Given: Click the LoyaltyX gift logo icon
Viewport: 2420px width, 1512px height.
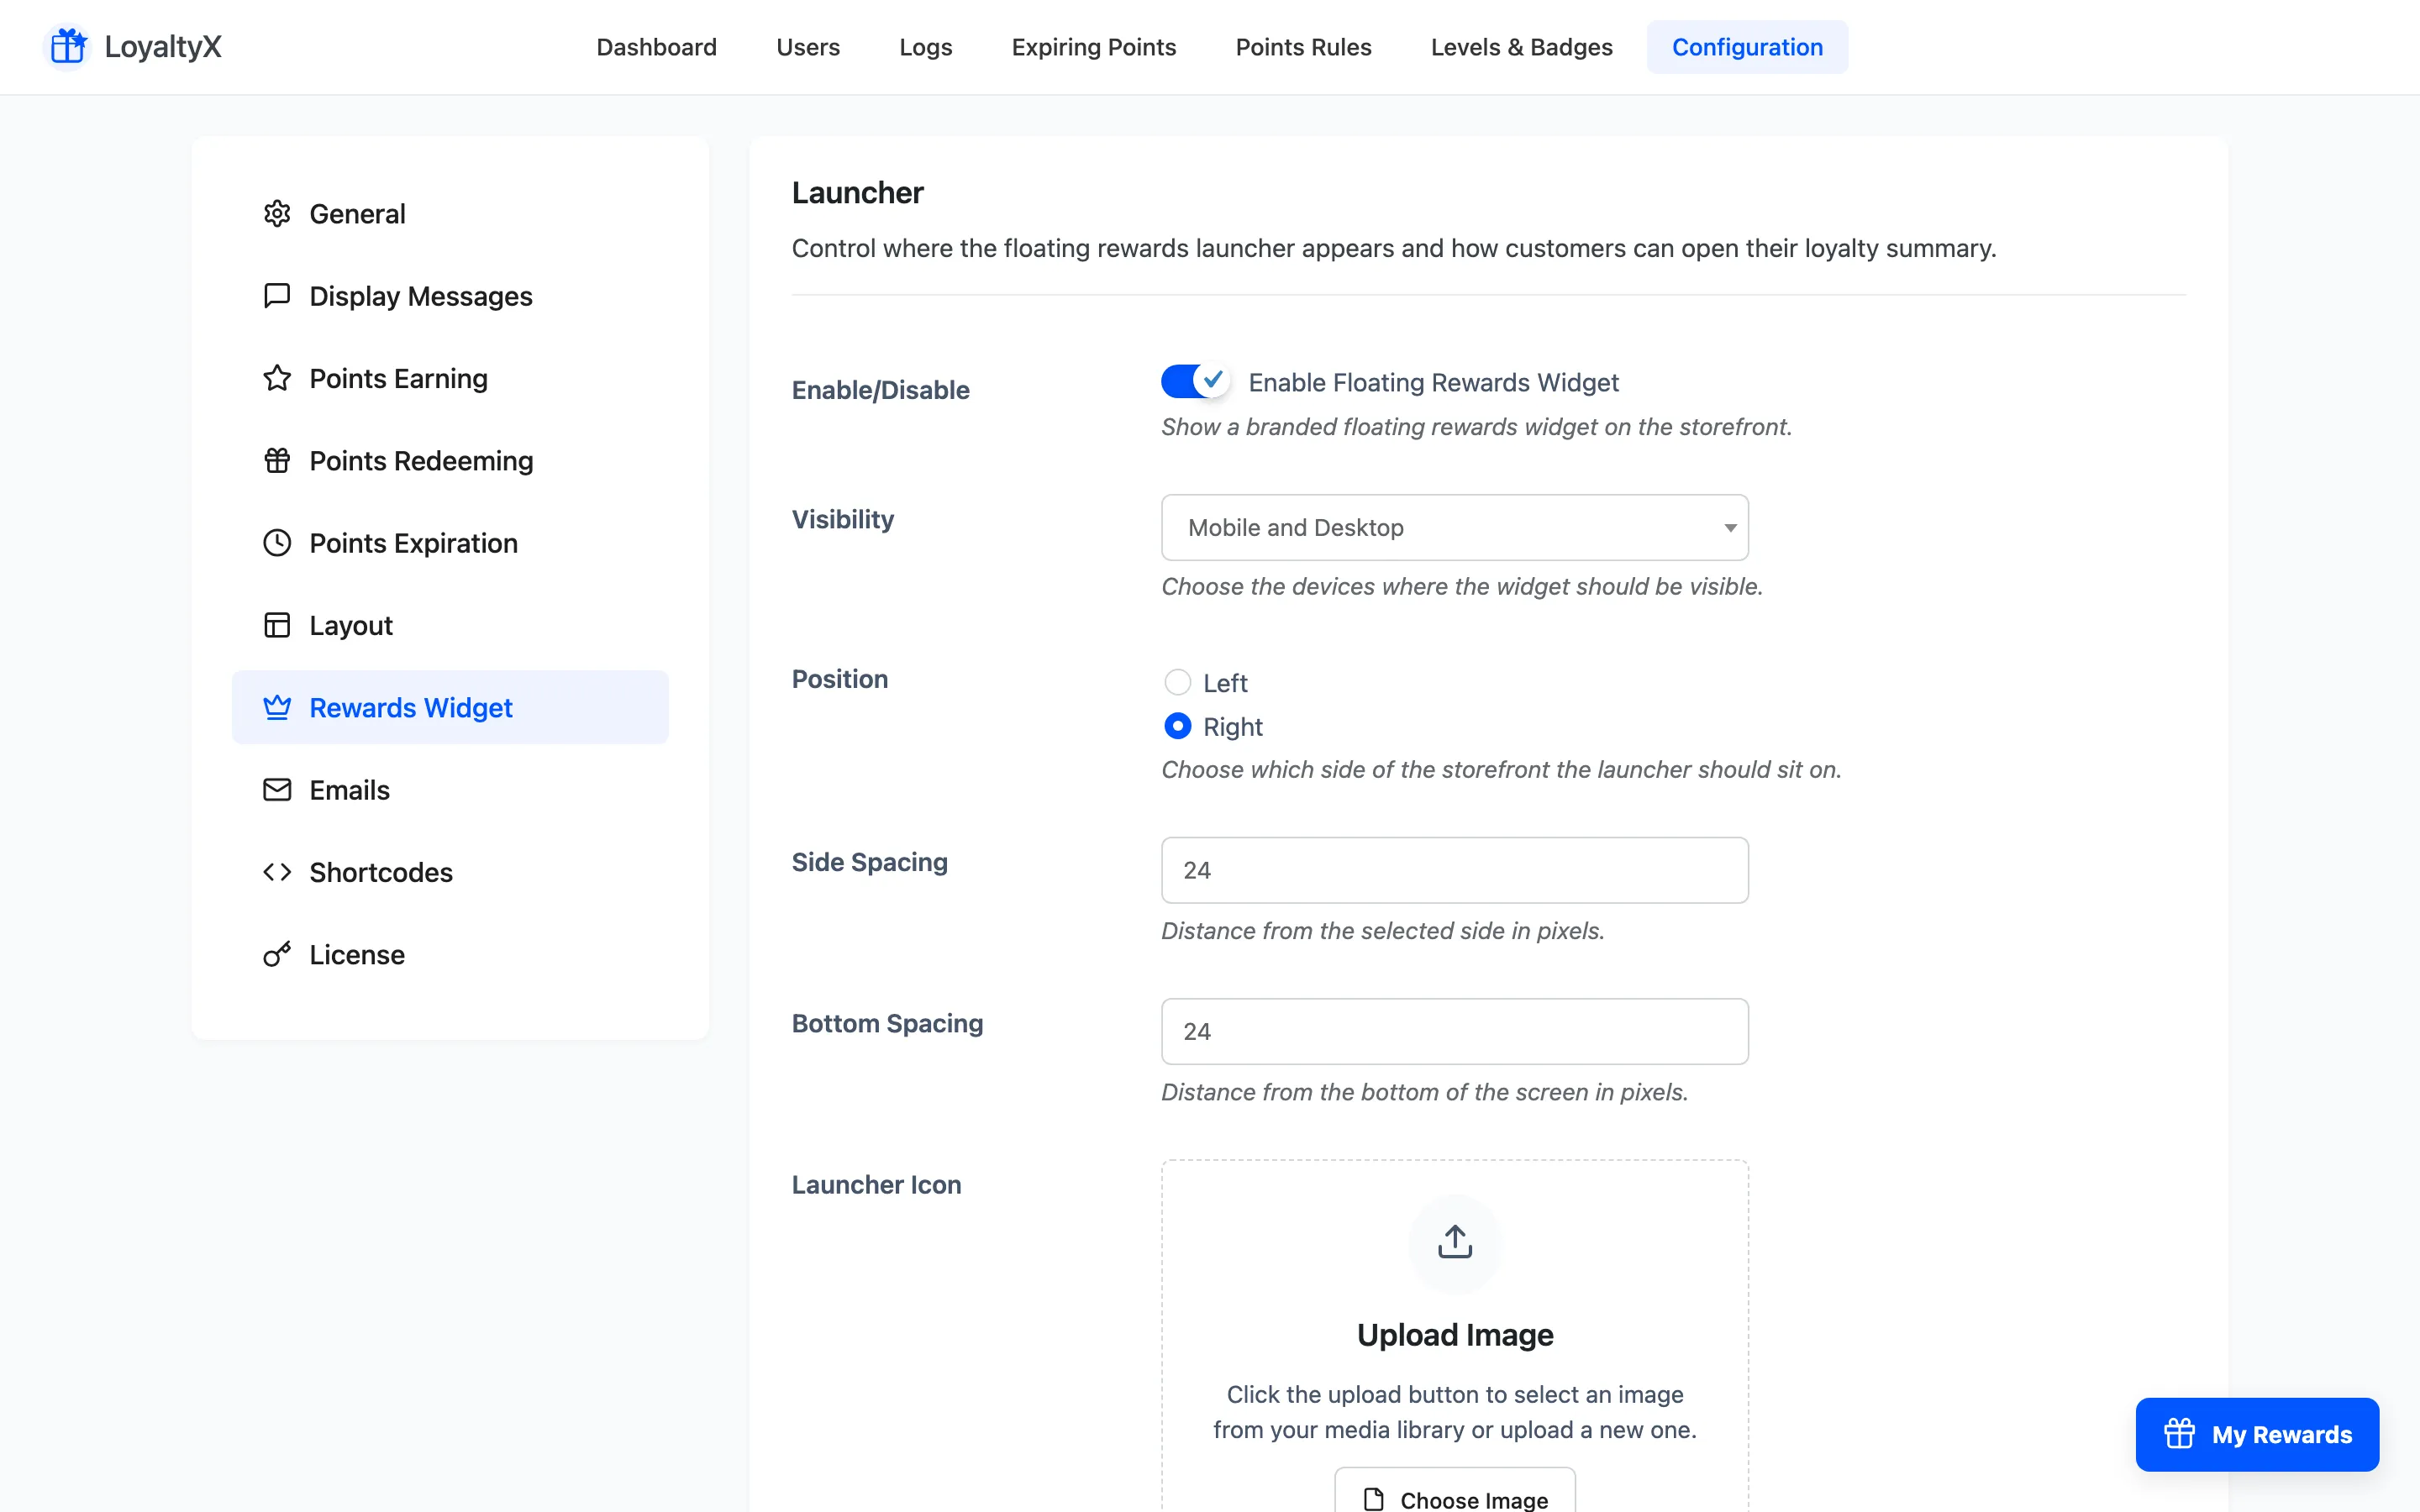Looking at the screenshot, I should (68, 47).
